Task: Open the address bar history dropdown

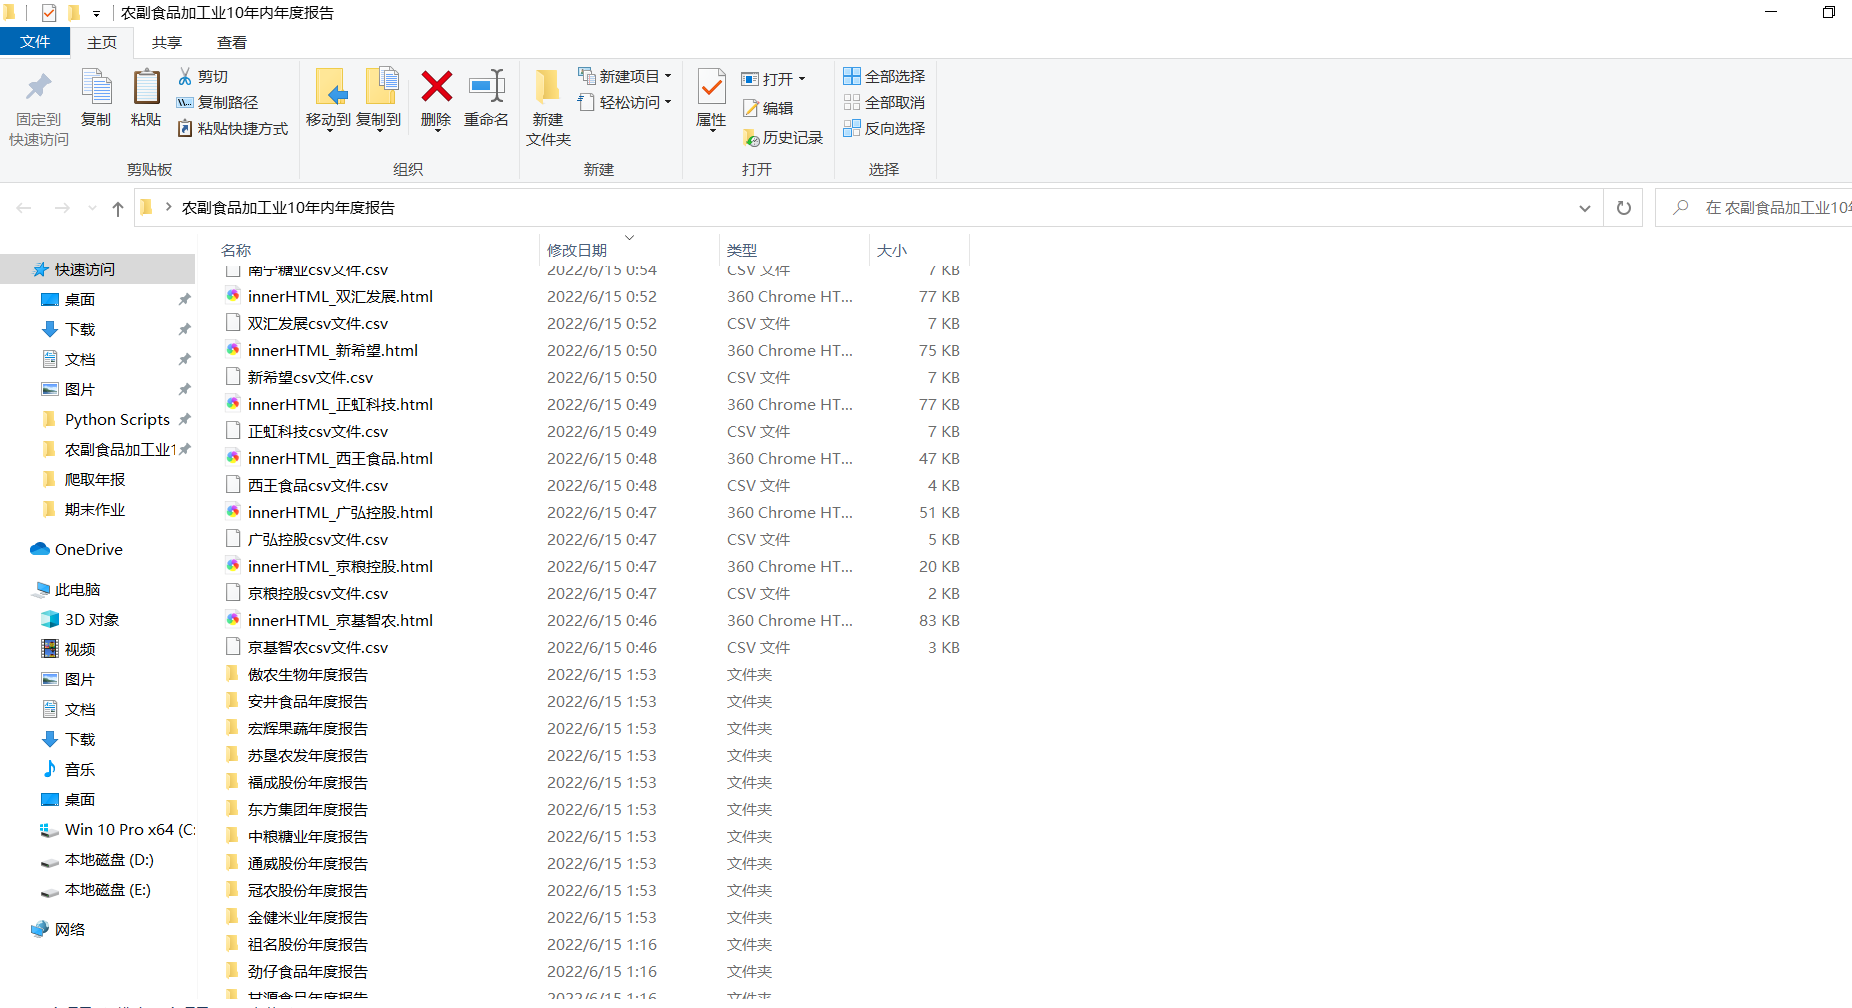Action: click(1584, 208)
